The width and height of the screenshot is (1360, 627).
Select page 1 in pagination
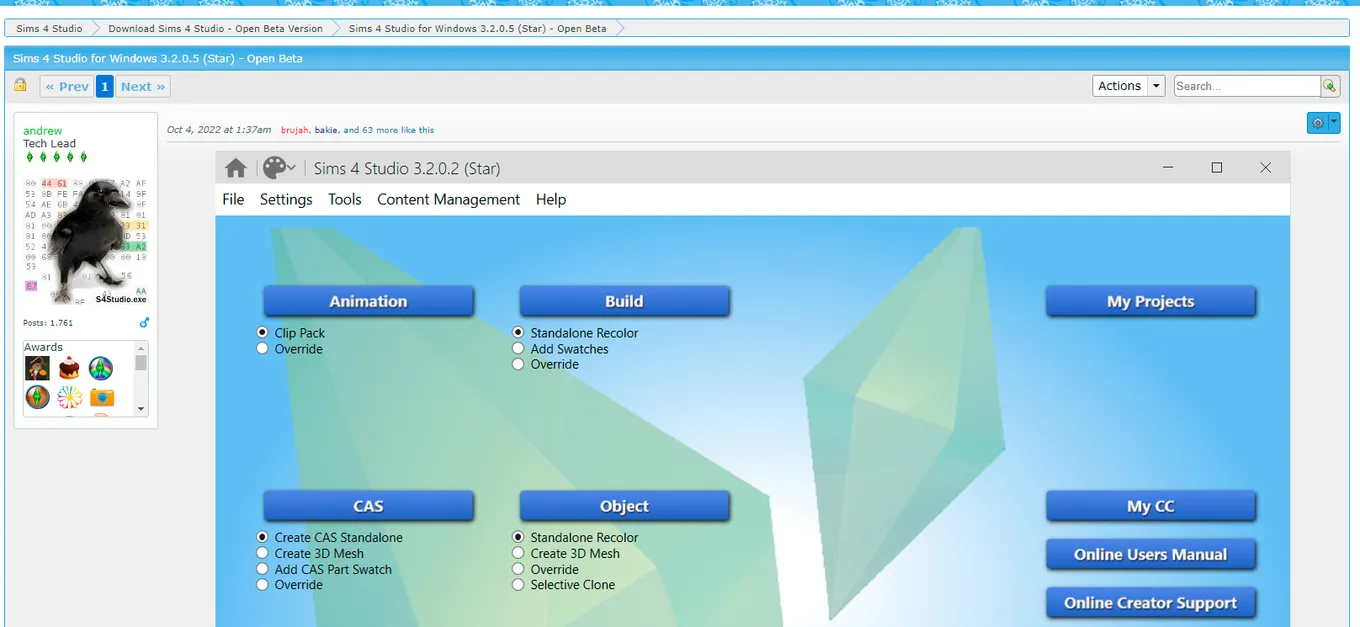(105, 86)
